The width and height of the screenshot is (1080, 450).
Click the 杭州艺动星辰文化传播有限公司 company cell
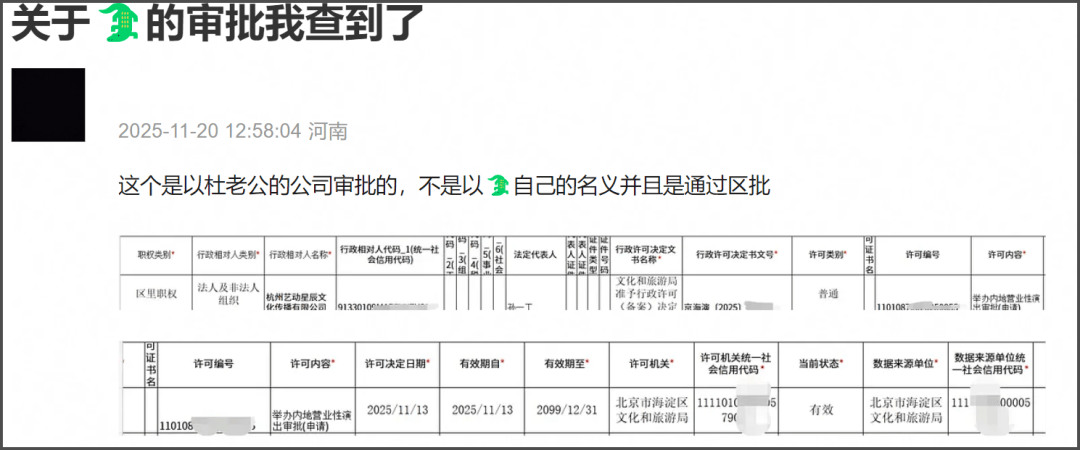point(296,300)
